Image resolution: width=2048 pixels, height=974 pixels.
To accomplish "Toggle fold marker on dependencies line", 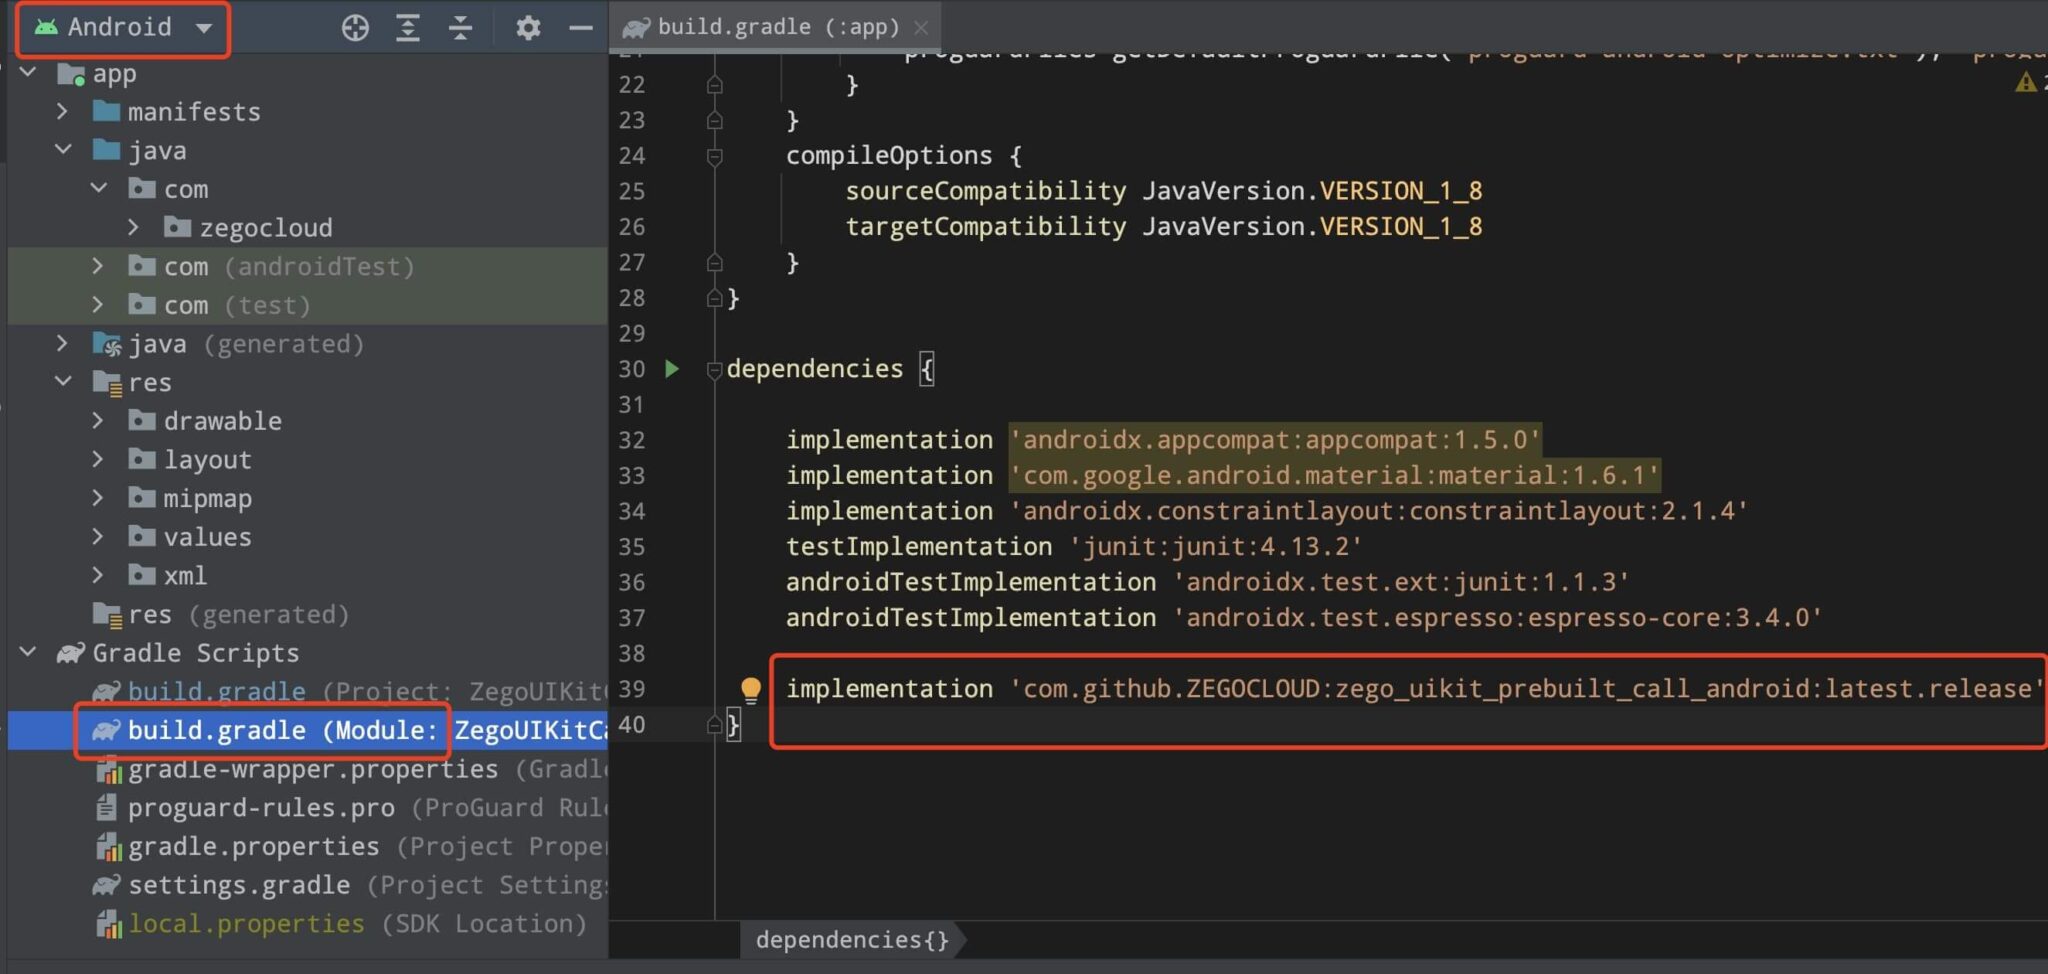I will 714,370.
